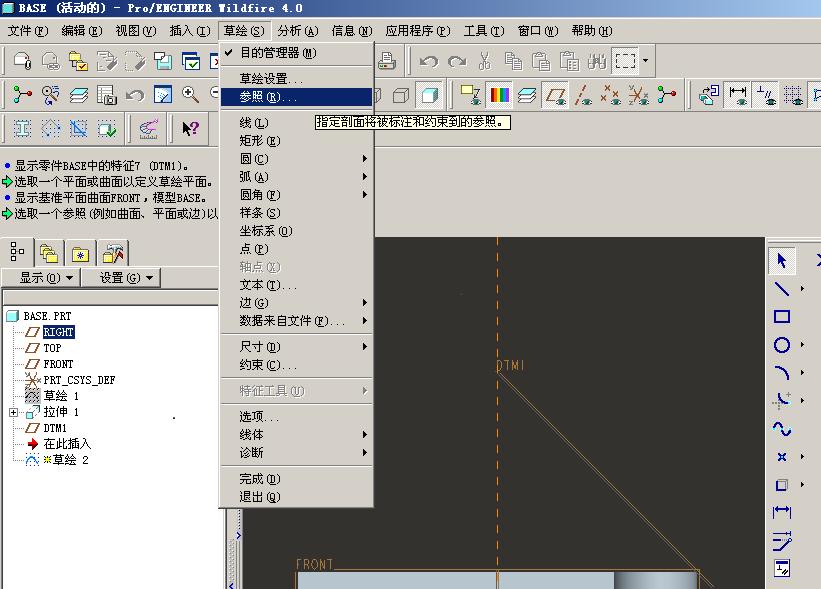Select the point creation tool
Image resolution: width=821 pixels, height=589 pixels.
(x=782, y=457)
